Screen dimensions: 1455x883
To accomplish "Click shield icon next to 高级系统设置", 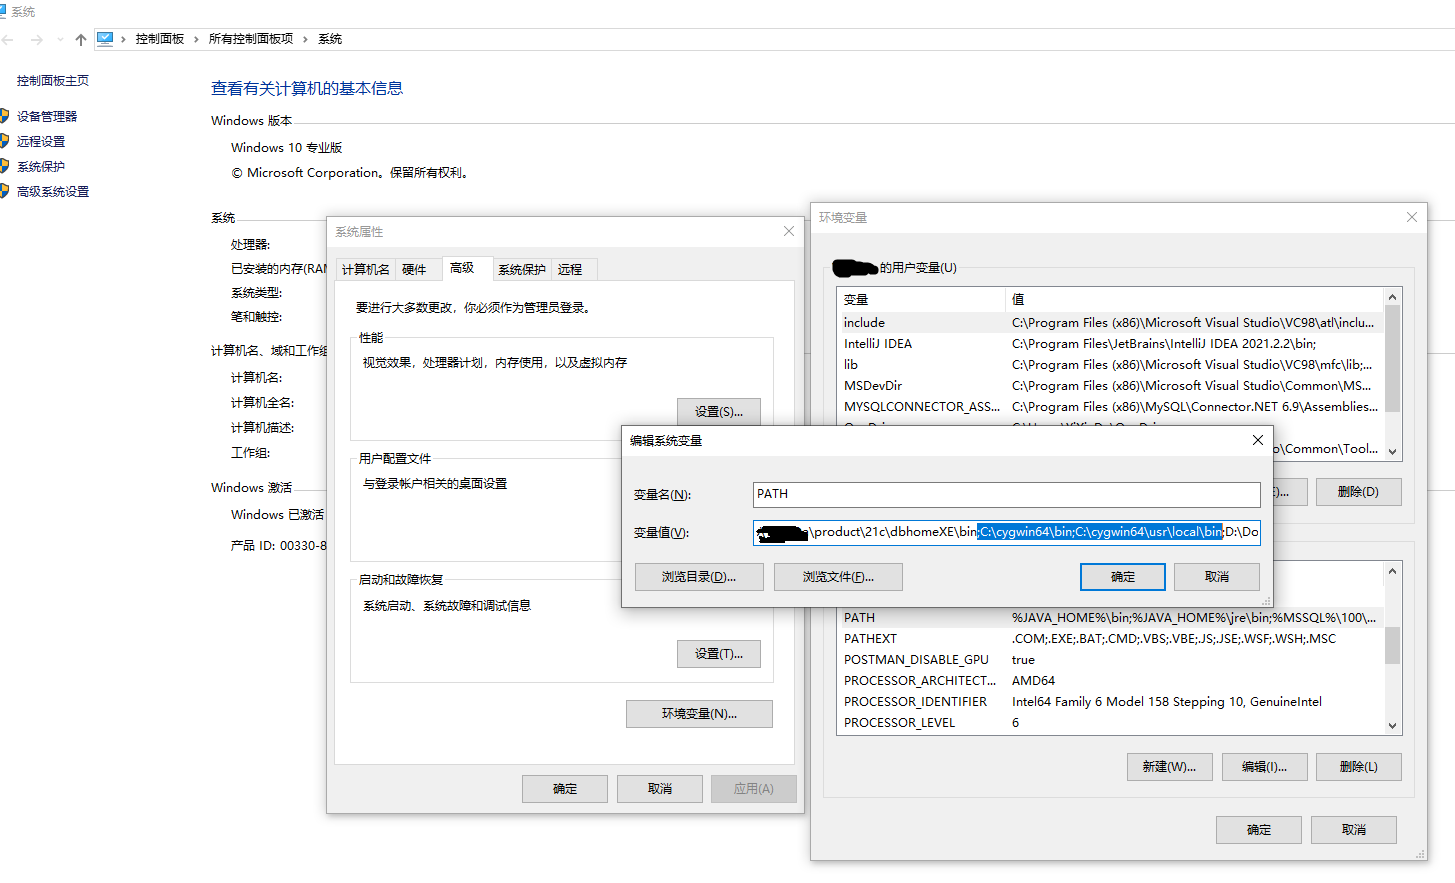I will coord(4,191).
